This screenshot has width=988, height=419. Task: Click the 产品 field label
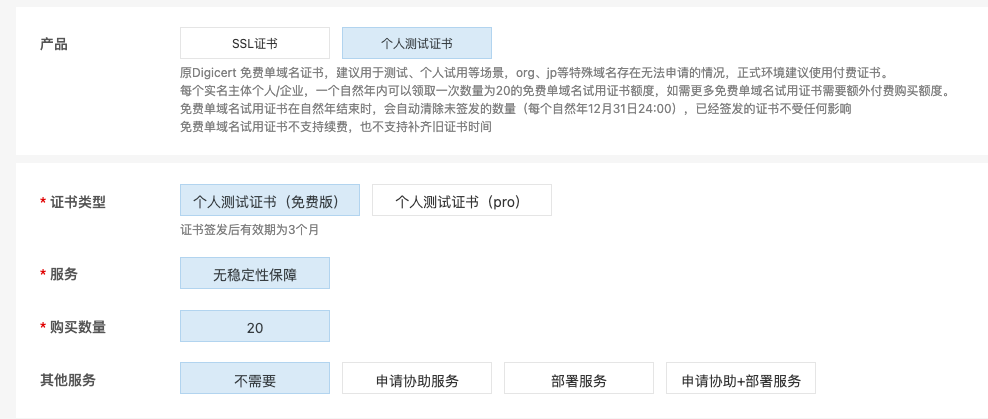pyautogui.click(x=54, y=44)
